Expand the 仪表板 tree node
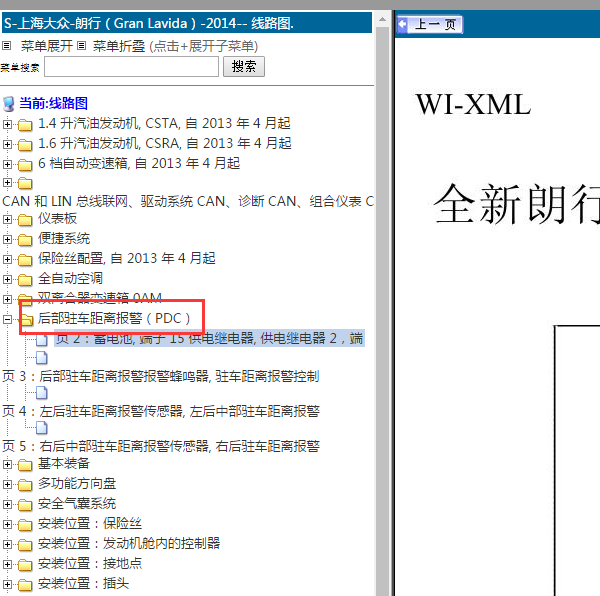Screen dimensions: 600x596 coord(7,220)
